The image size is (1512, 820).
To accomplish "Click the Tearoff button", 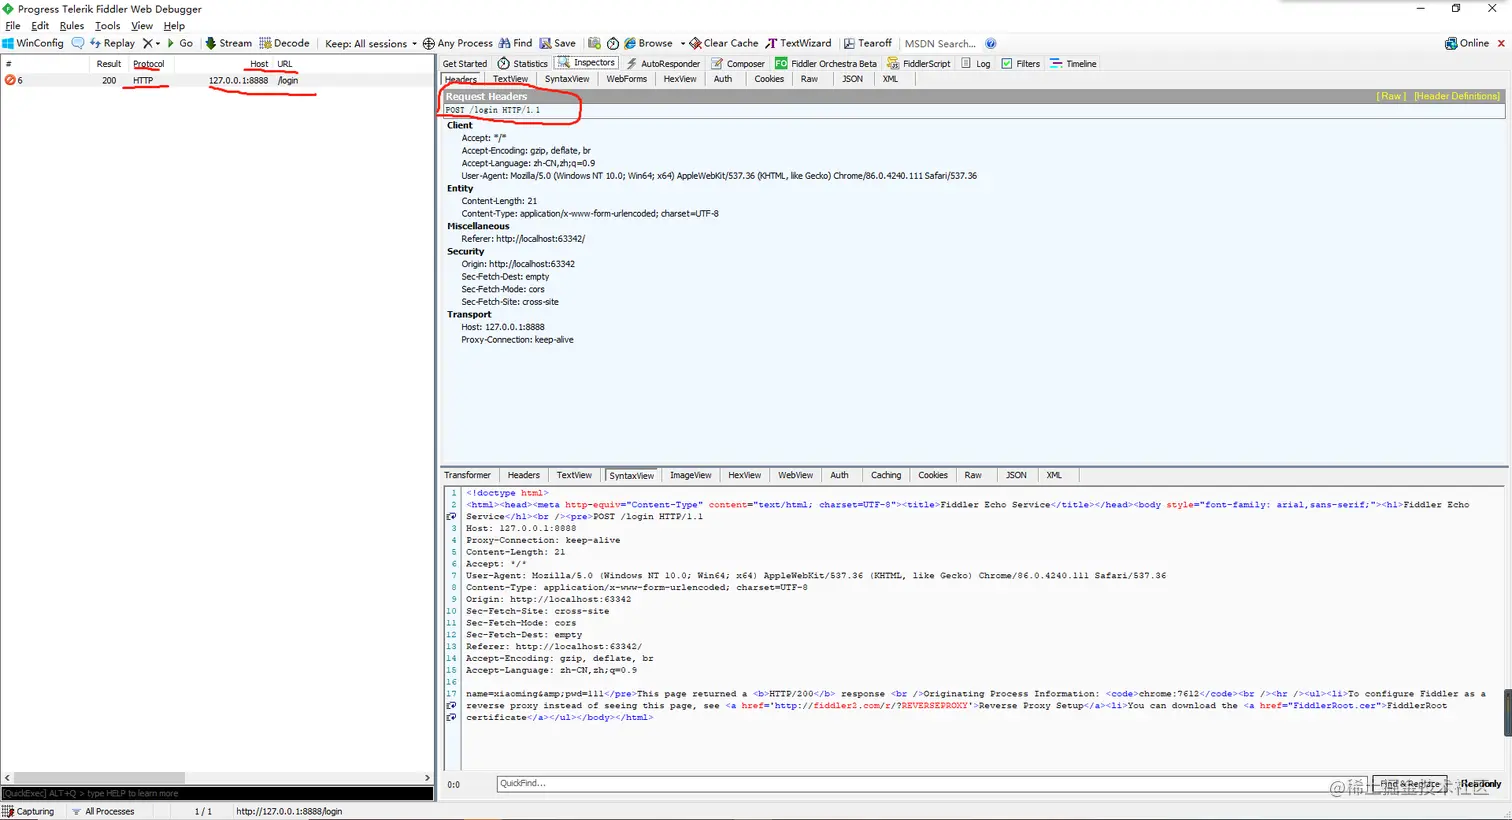I will (x=868, y=43).
